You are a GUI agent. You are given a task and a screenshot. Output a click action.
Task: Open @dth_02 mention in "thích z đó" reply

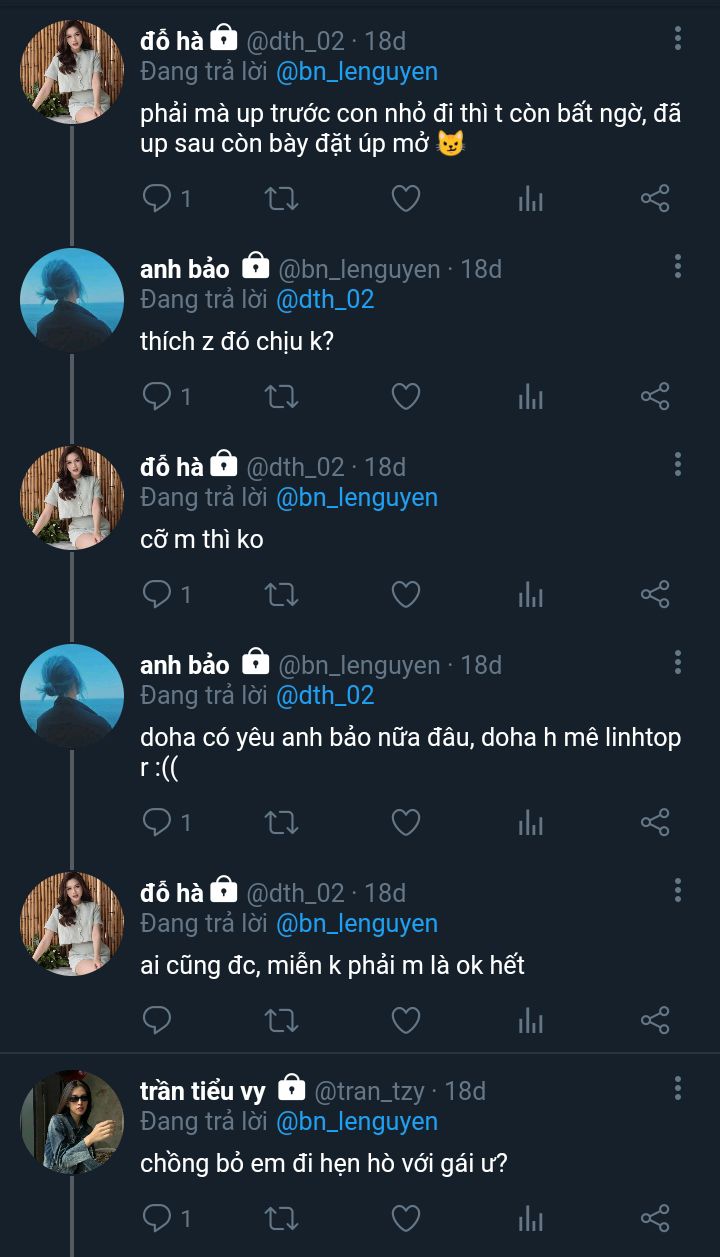click(324, 299)
